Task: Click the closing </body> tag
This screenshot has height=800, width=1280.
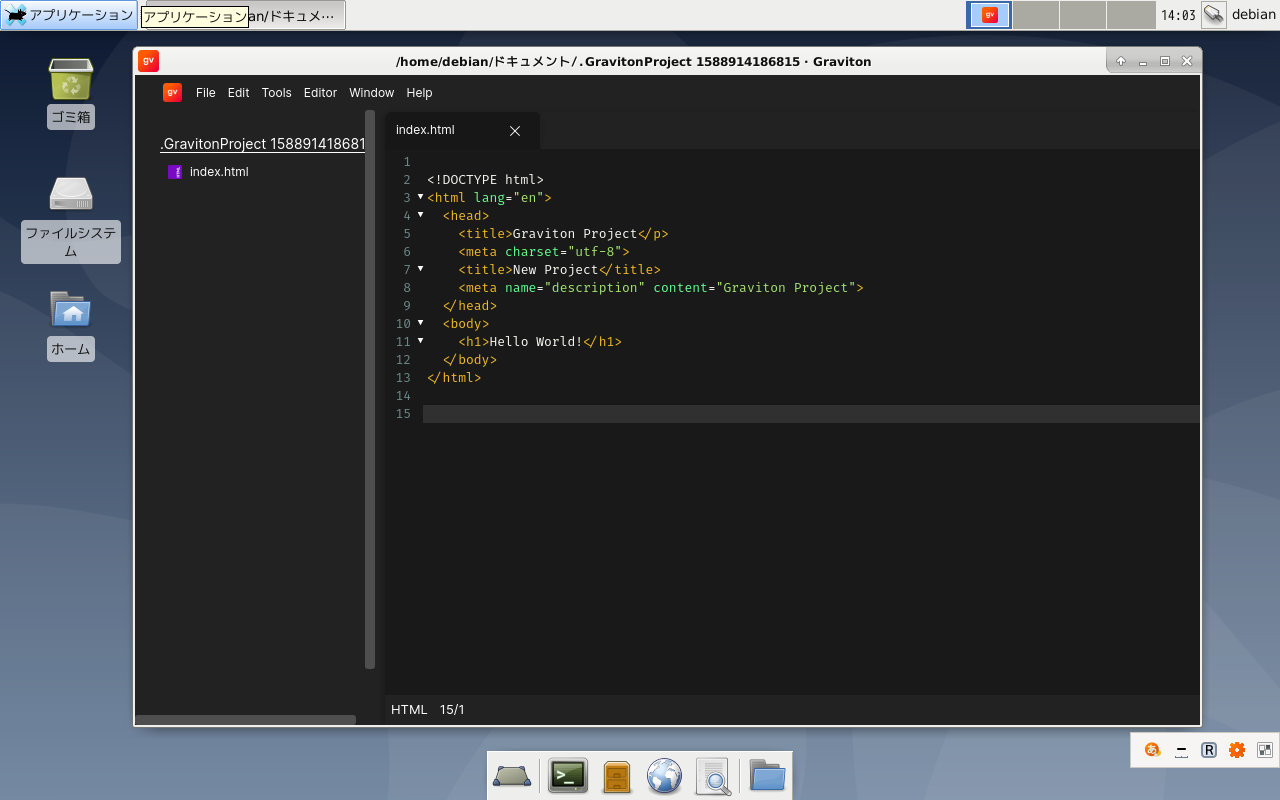Action: (x=470, y=360)
